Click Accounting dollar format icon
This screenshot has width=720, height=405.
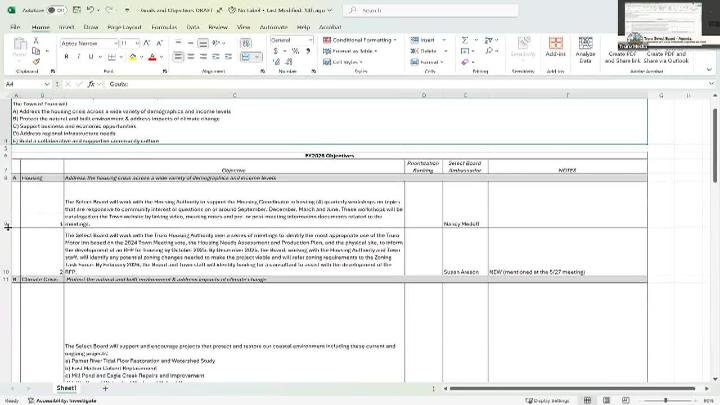(x=275, y=51)
